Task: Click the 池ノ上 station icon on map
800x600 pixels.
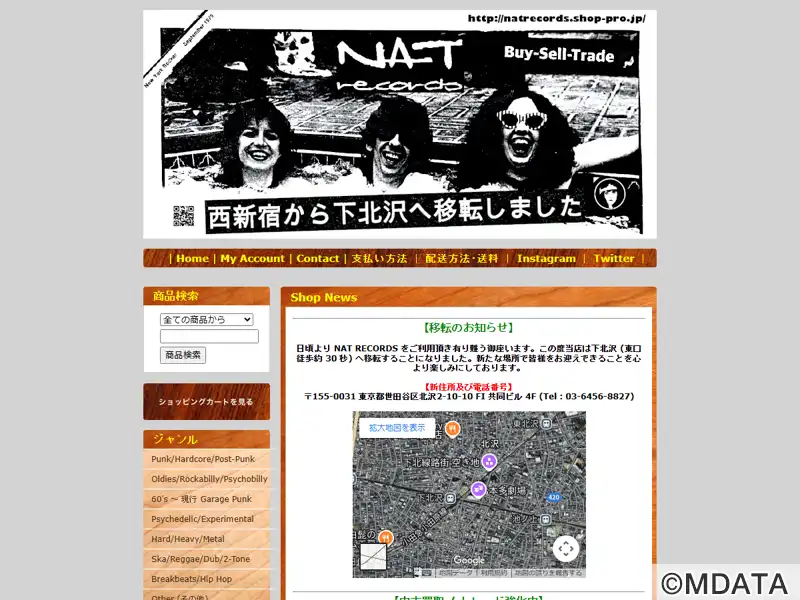Action: tap(545, 519)
